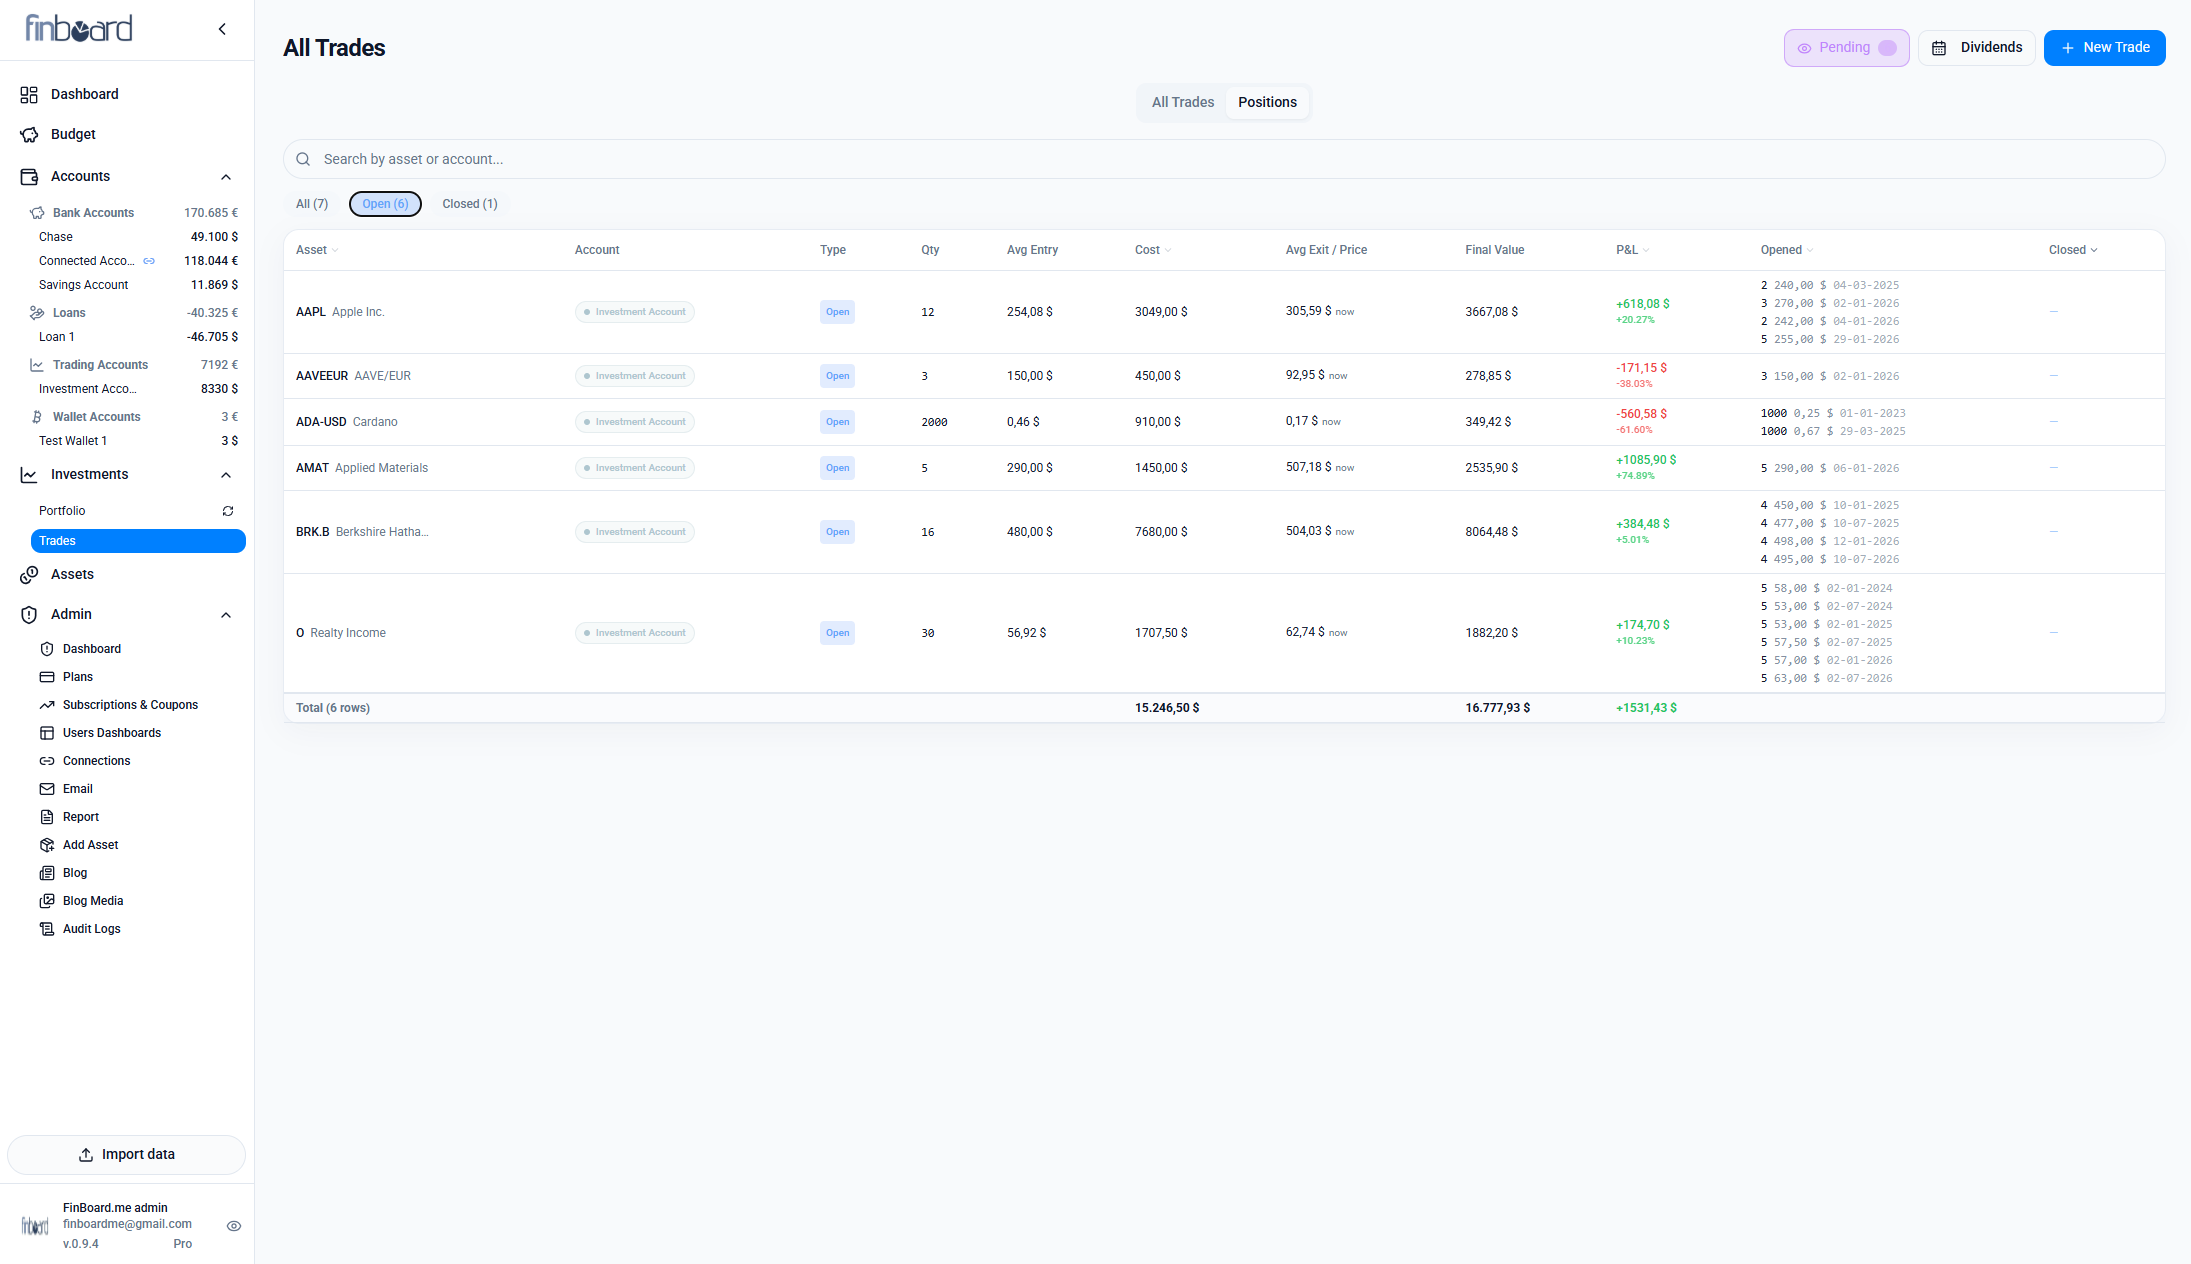Click the admin Dashboard shield icon

tap(47, 649)
